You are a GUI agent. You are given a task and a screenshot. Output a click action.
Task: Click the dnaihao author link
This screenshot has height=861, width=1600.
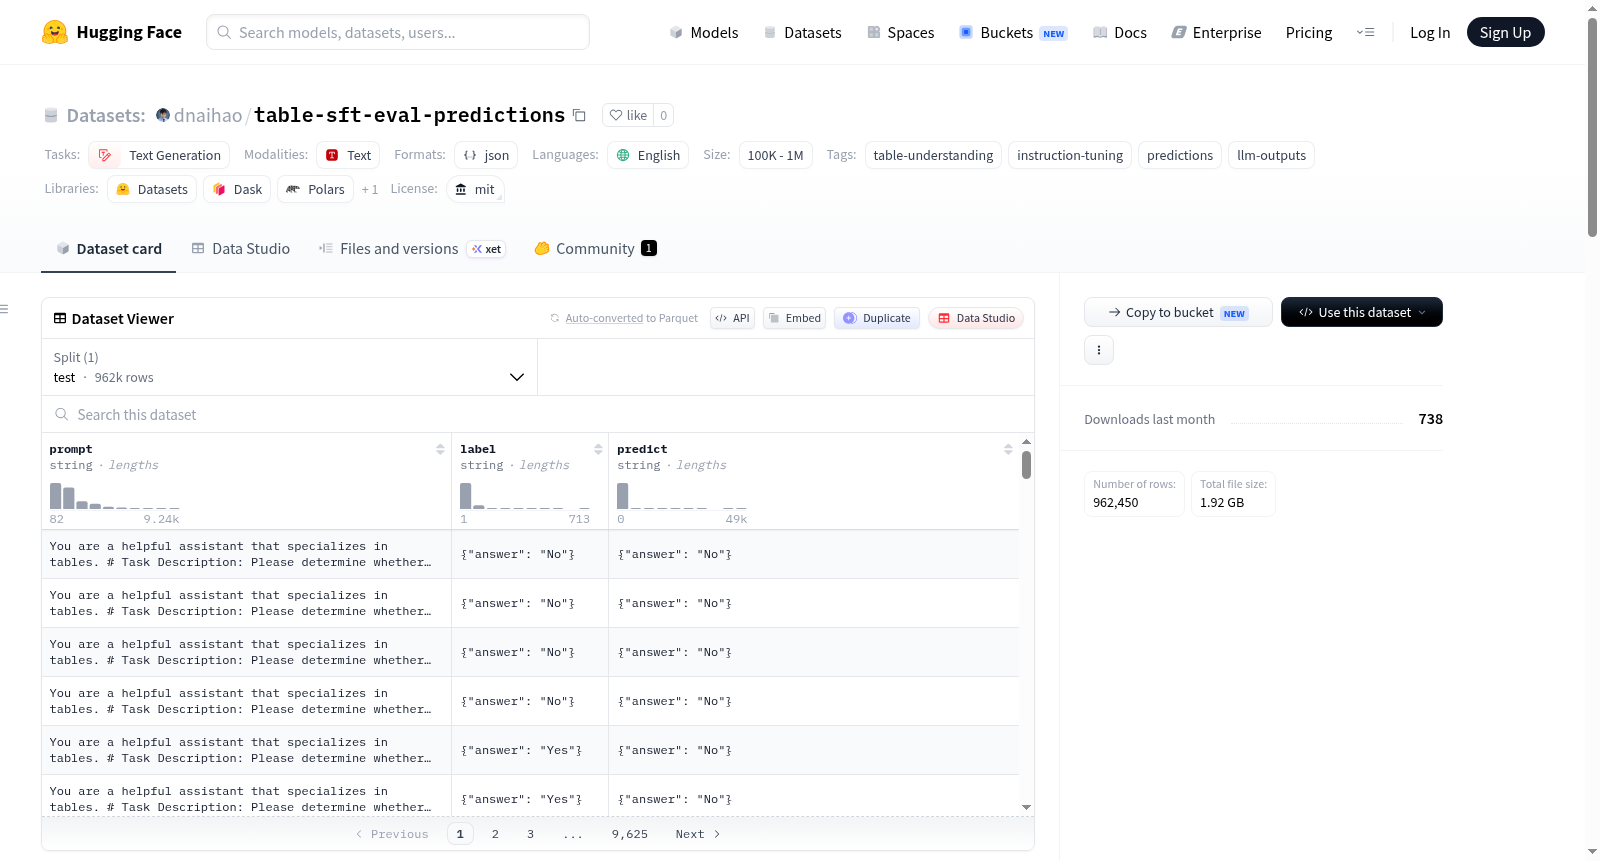pos(208,115)
